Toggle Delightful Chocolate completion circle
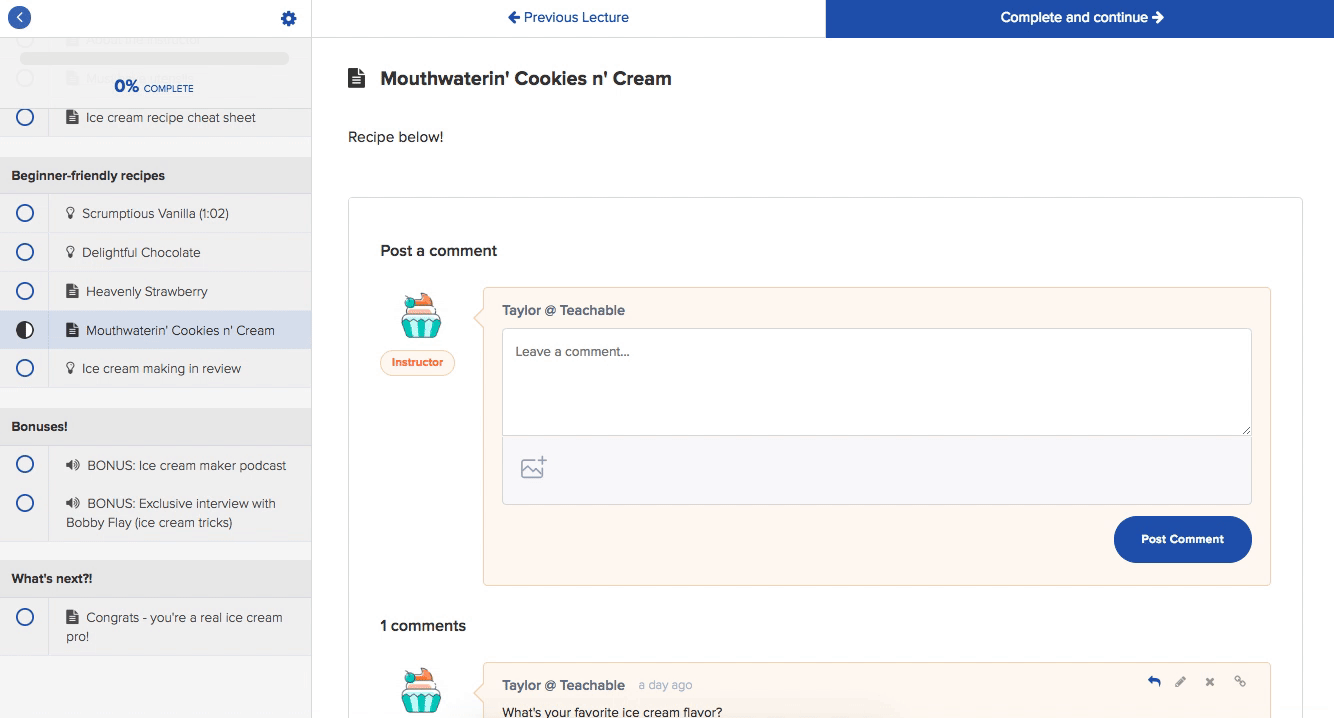 coord(25,252)
